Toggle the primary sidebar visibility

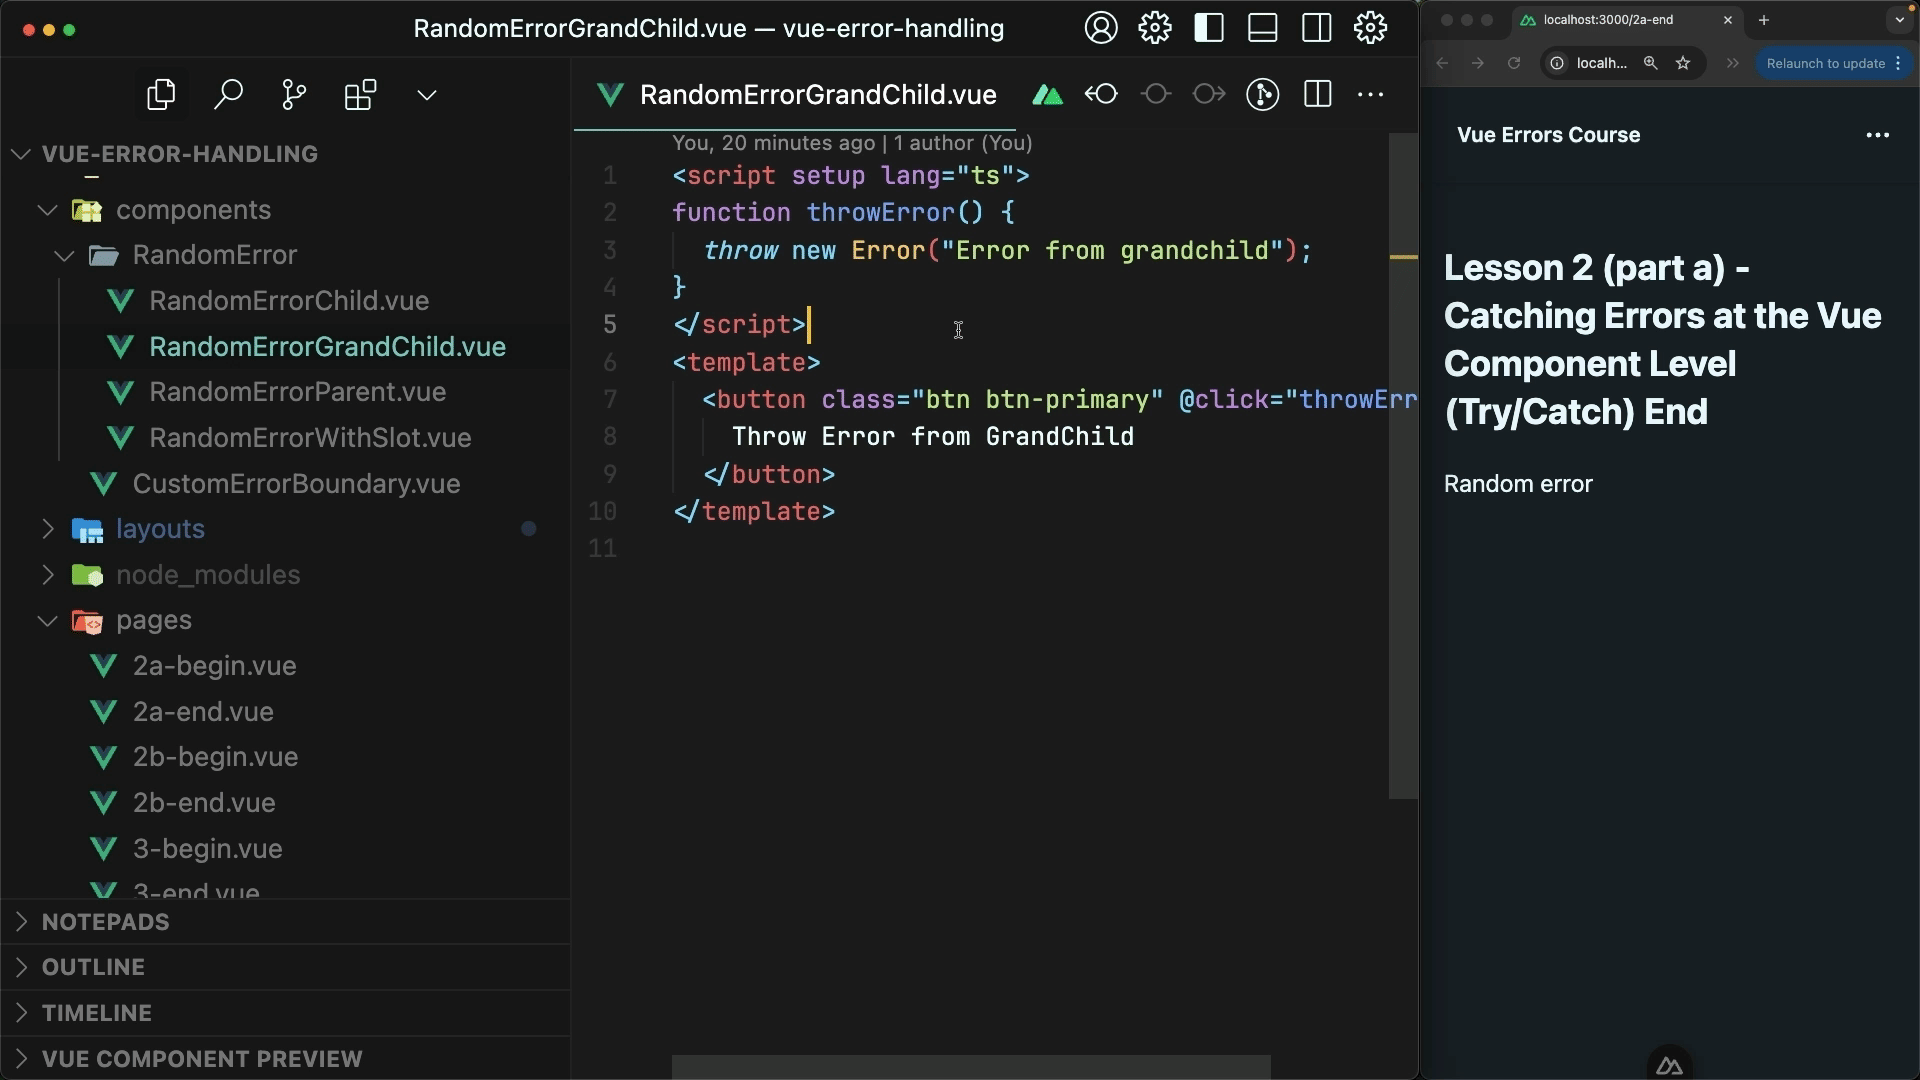coord(1209,28)
